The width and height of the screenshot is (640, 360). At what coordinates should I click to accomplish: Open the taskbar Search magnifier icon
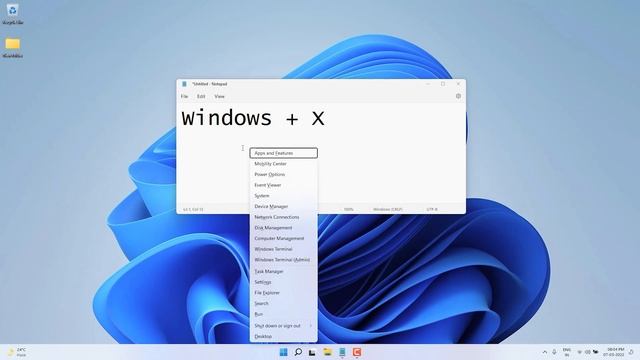coord(298,352)
